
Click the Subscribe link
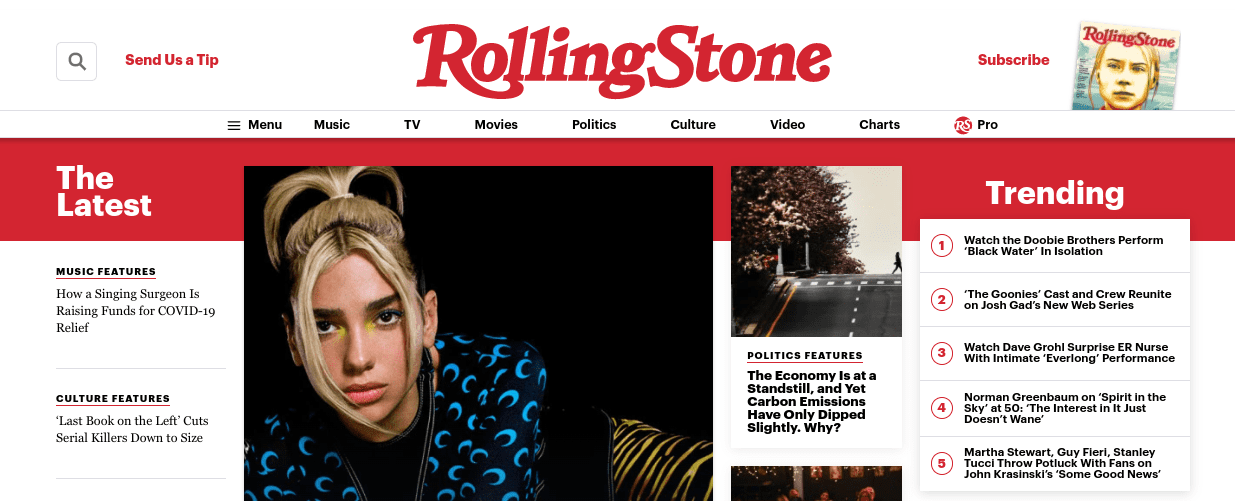[1014, 60]
